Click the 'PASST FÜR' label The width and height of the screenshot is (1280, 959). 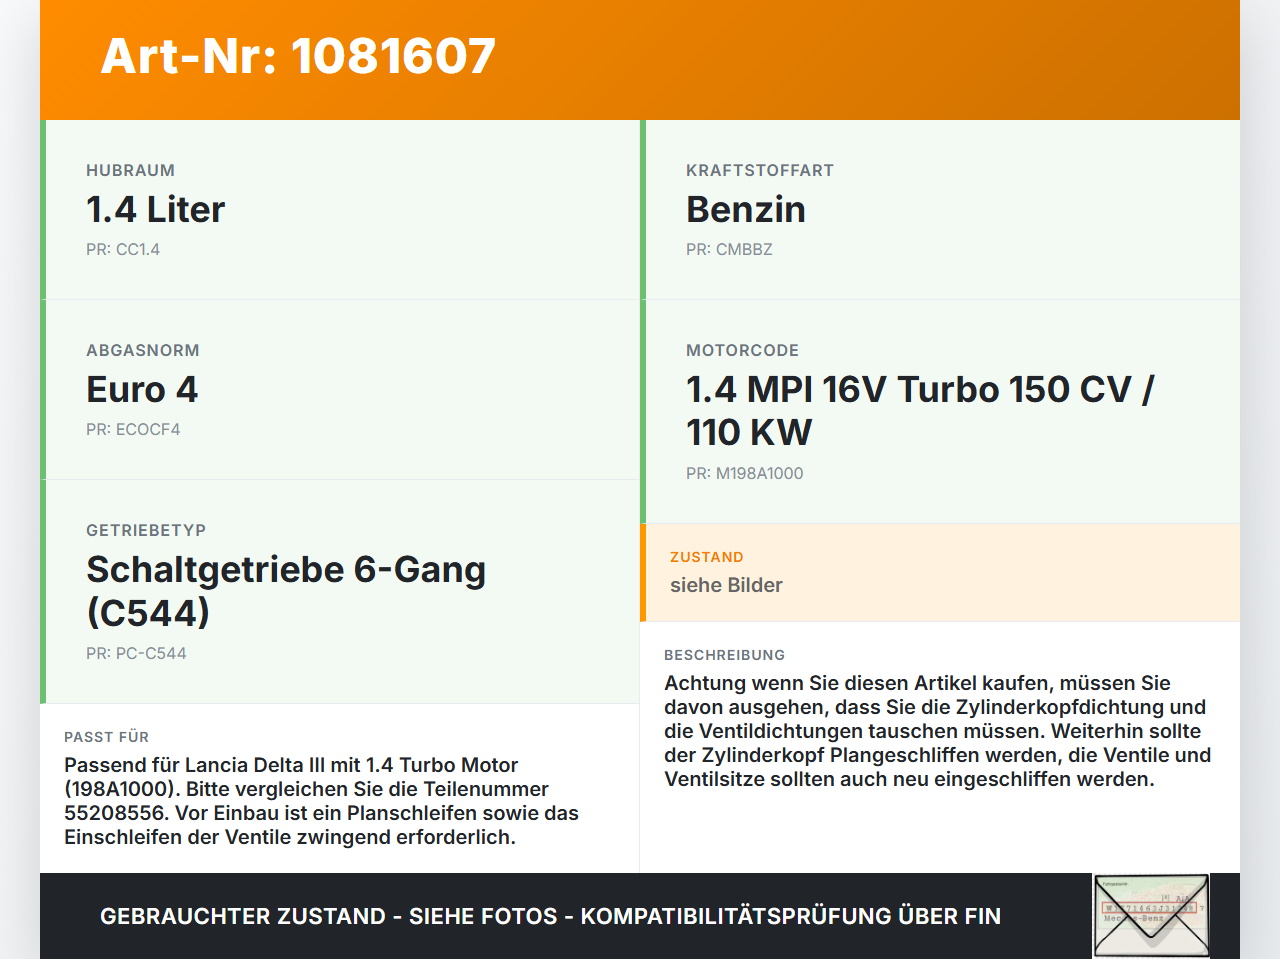coord(107,737)
